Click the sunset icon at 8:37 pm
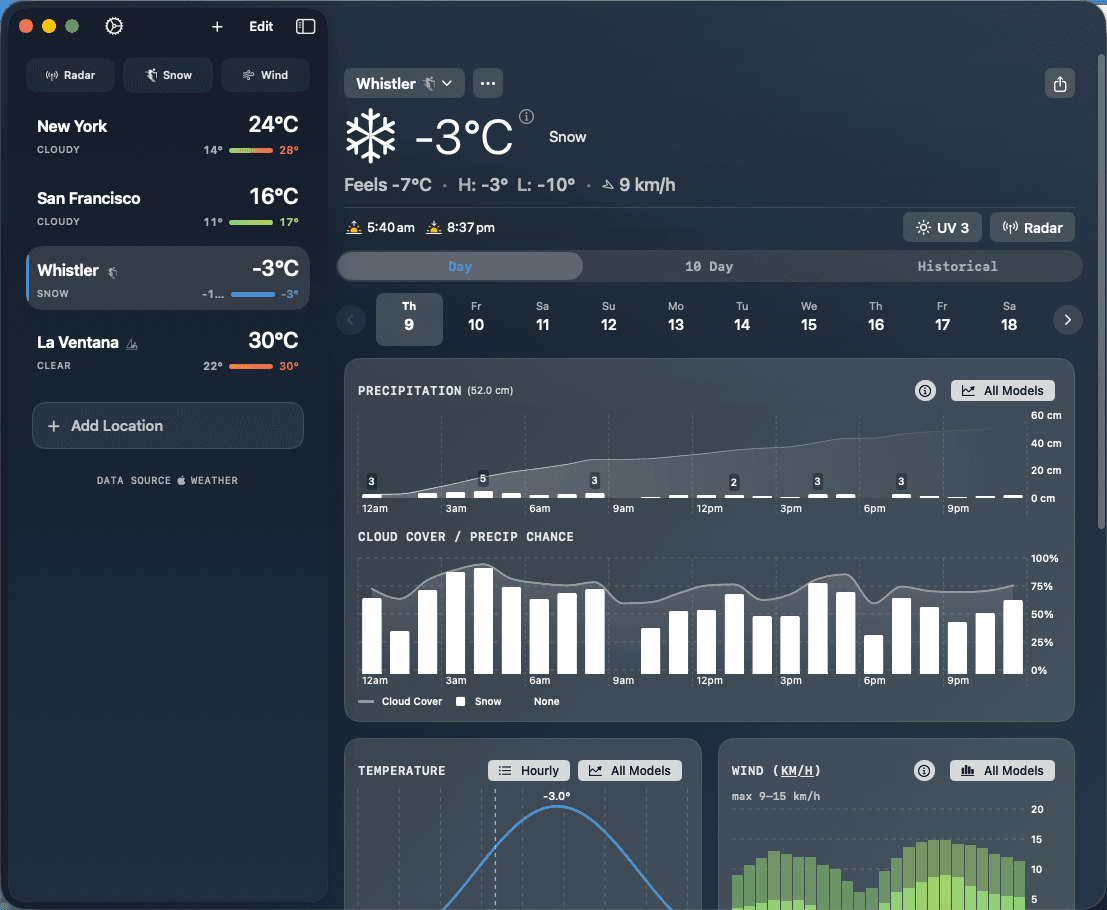1107x910 pixels. pos(433,227)
